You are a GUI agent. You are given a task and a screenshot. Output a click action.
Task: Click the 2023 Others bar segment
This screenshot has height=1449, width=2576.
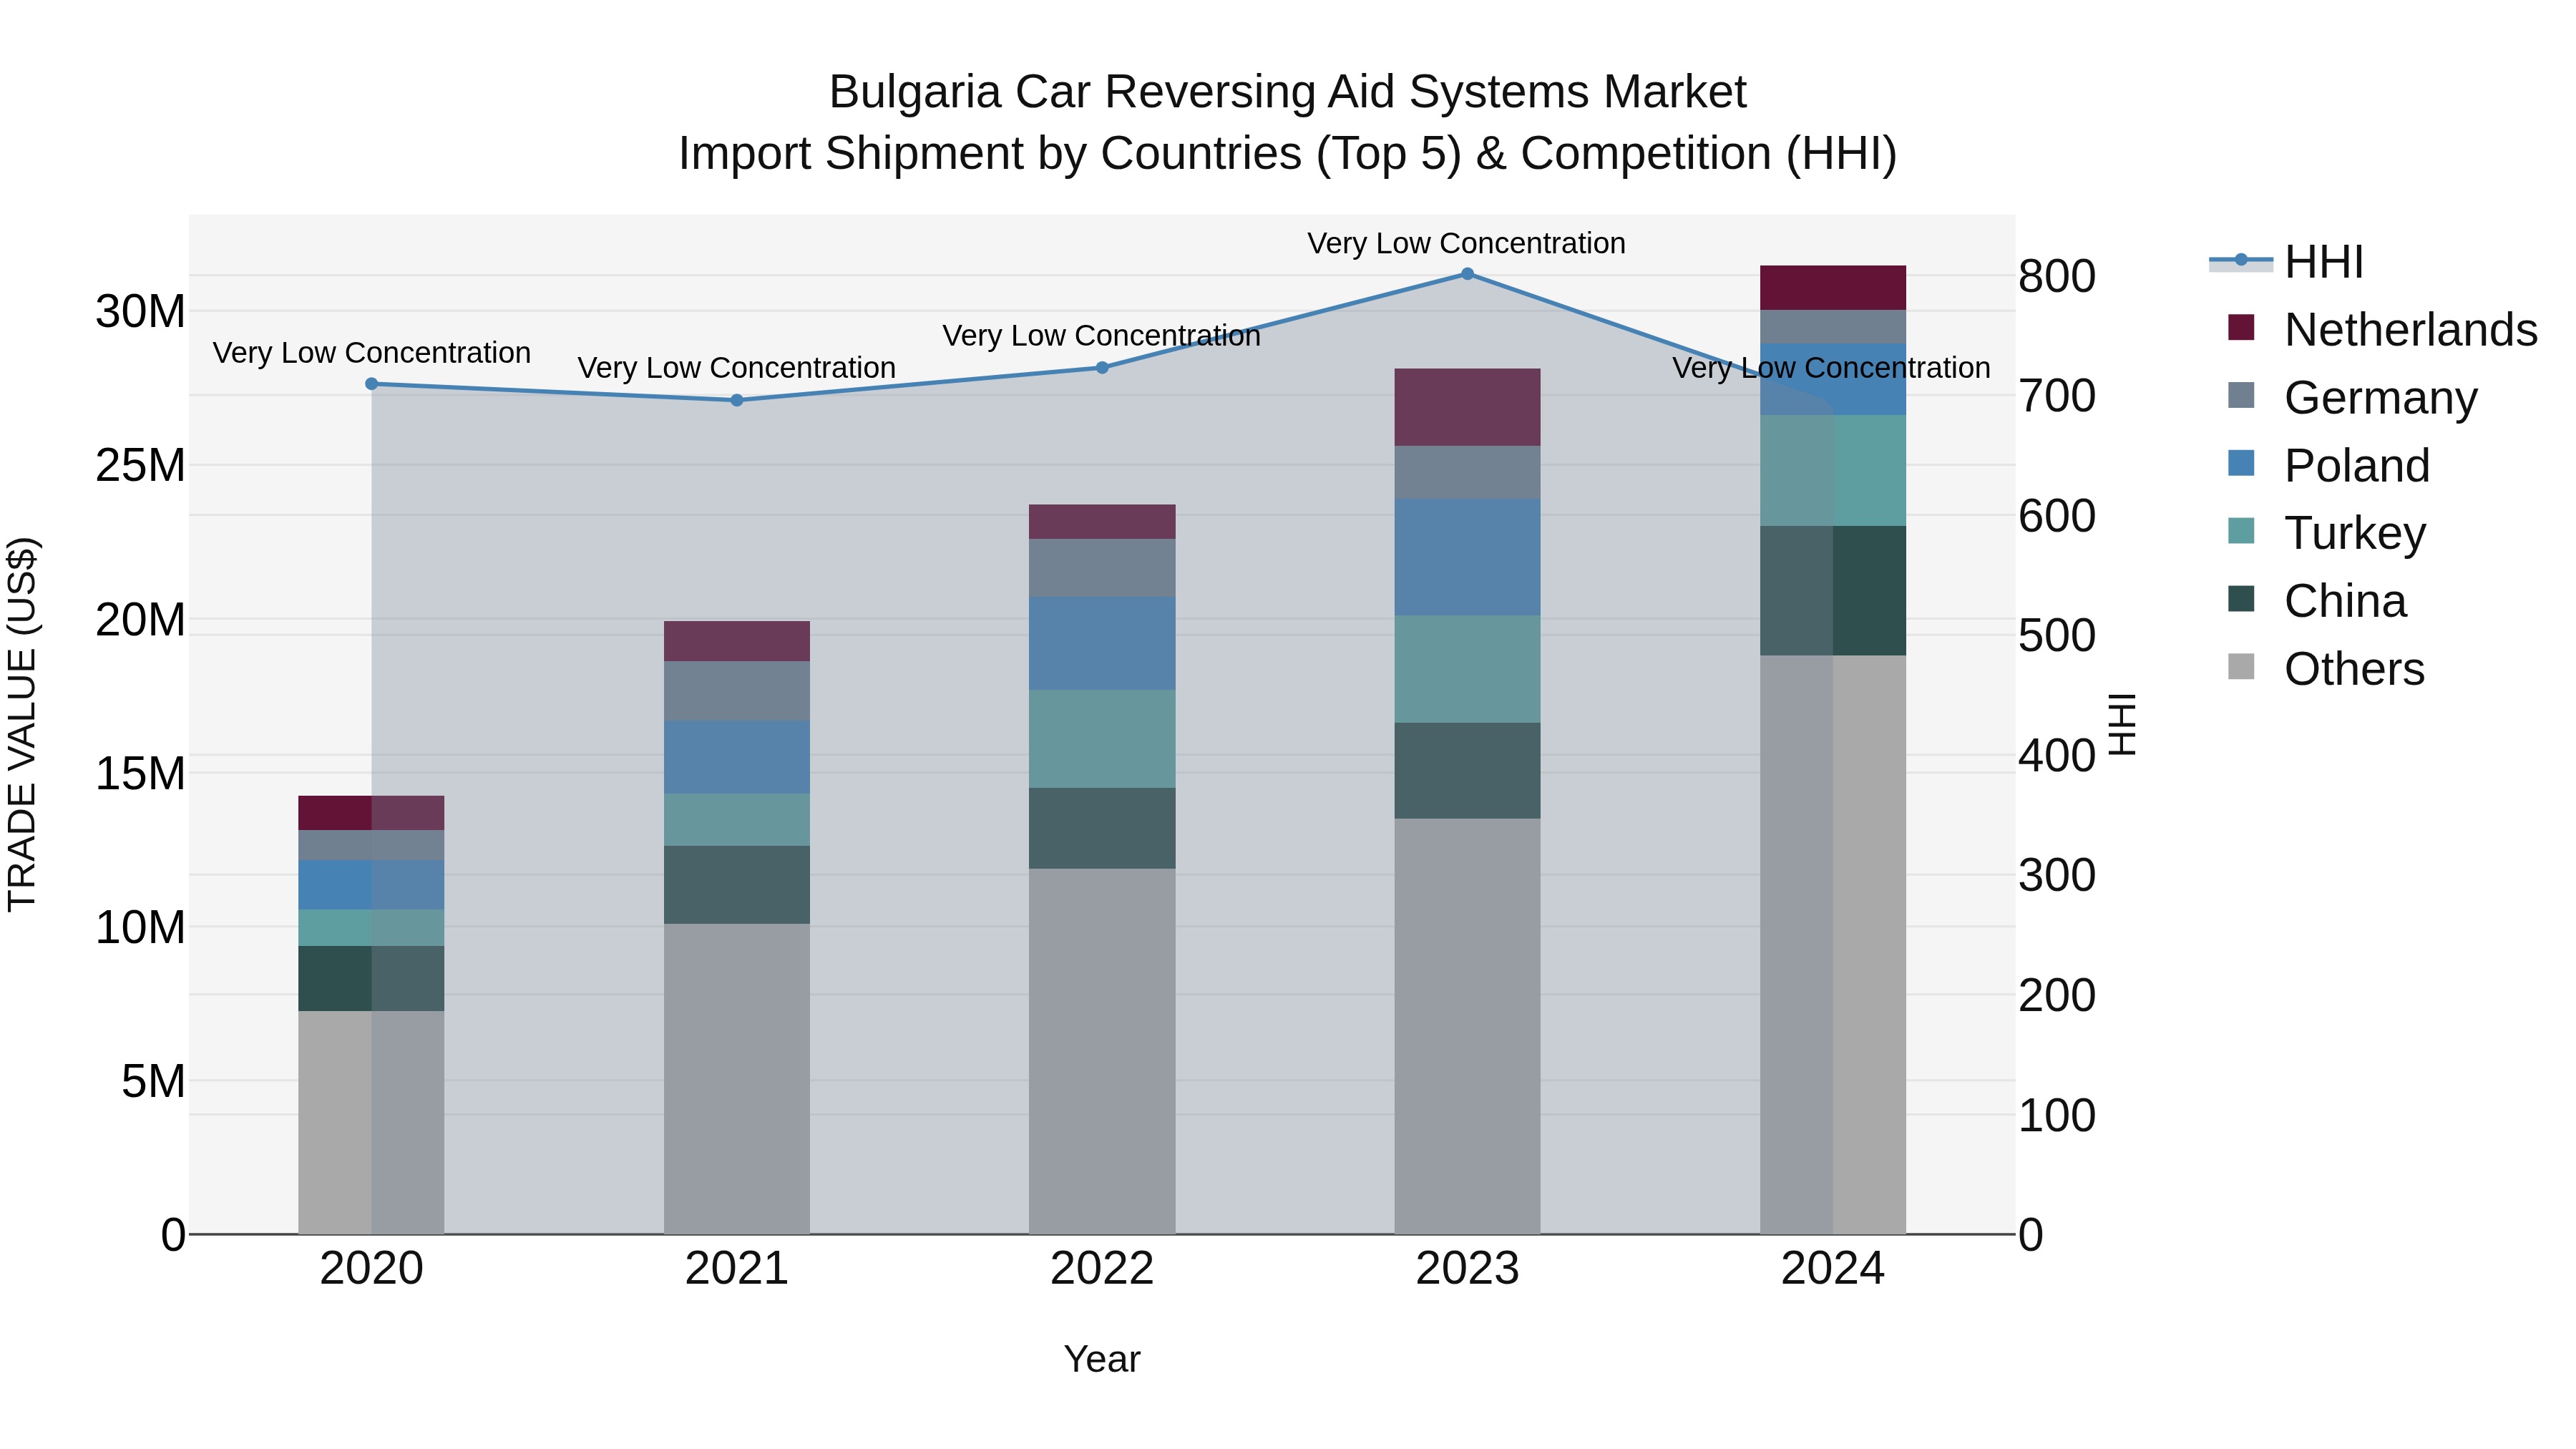point(1468,1027)
